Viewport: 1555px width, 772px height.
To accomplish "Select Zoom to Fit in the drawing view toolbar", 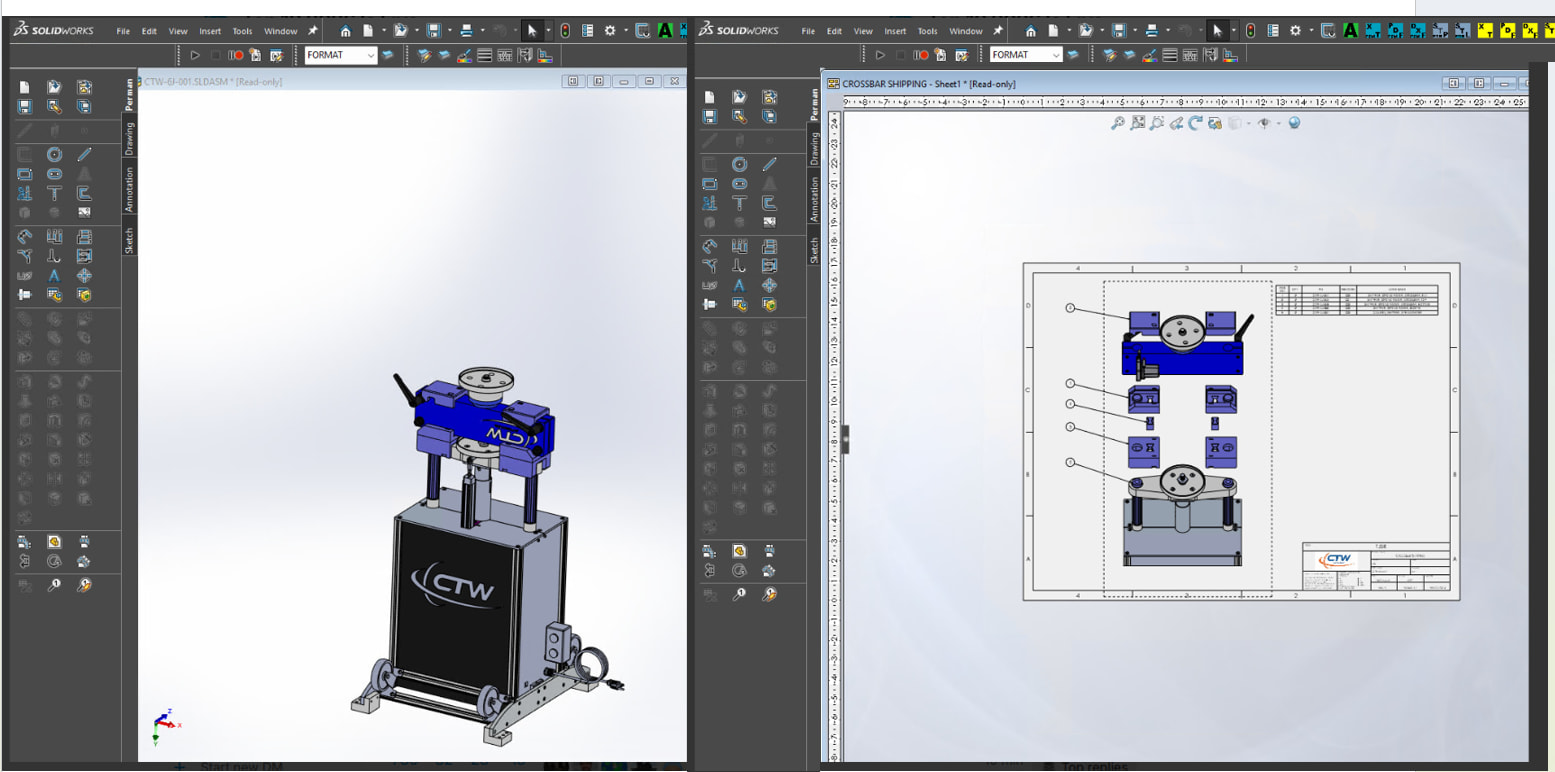I will click(x=1117, y=123).
